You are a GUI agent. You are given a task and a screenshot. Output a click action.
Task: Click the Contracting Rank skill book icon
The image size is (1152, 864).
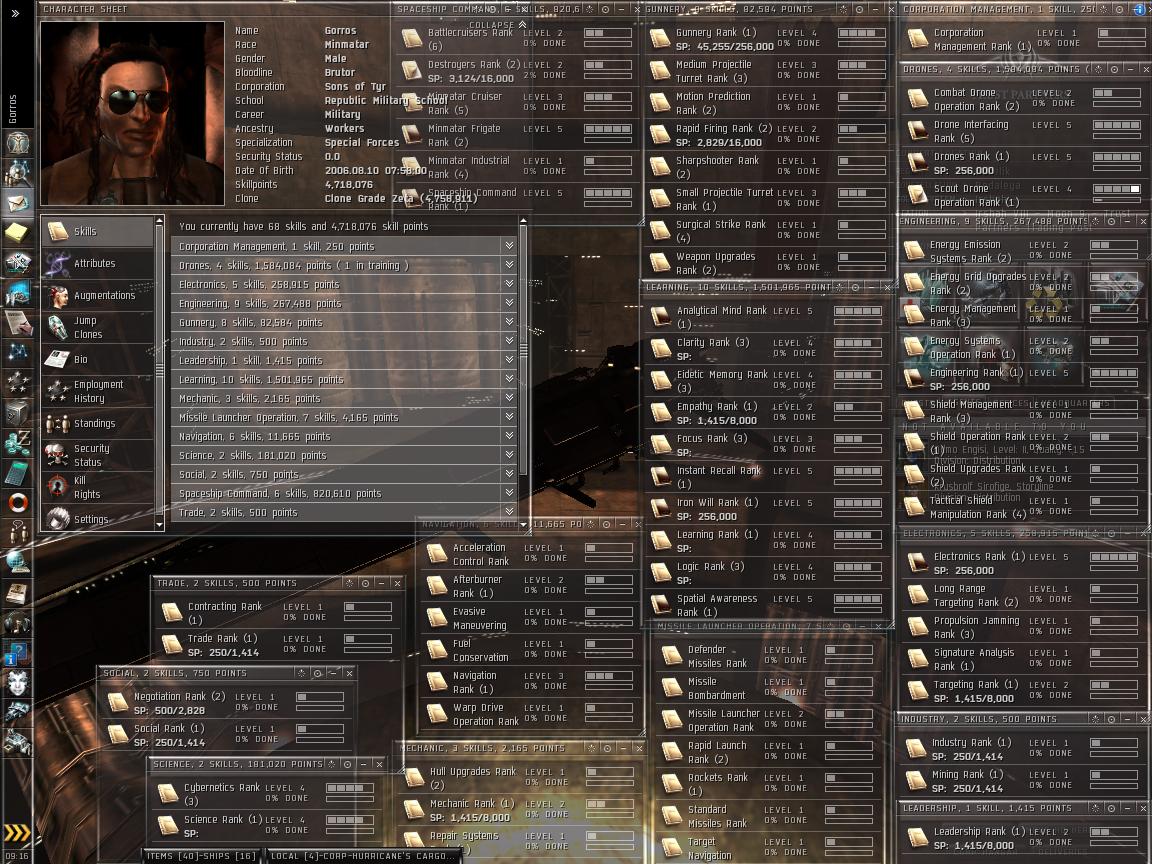coord(172,612)
